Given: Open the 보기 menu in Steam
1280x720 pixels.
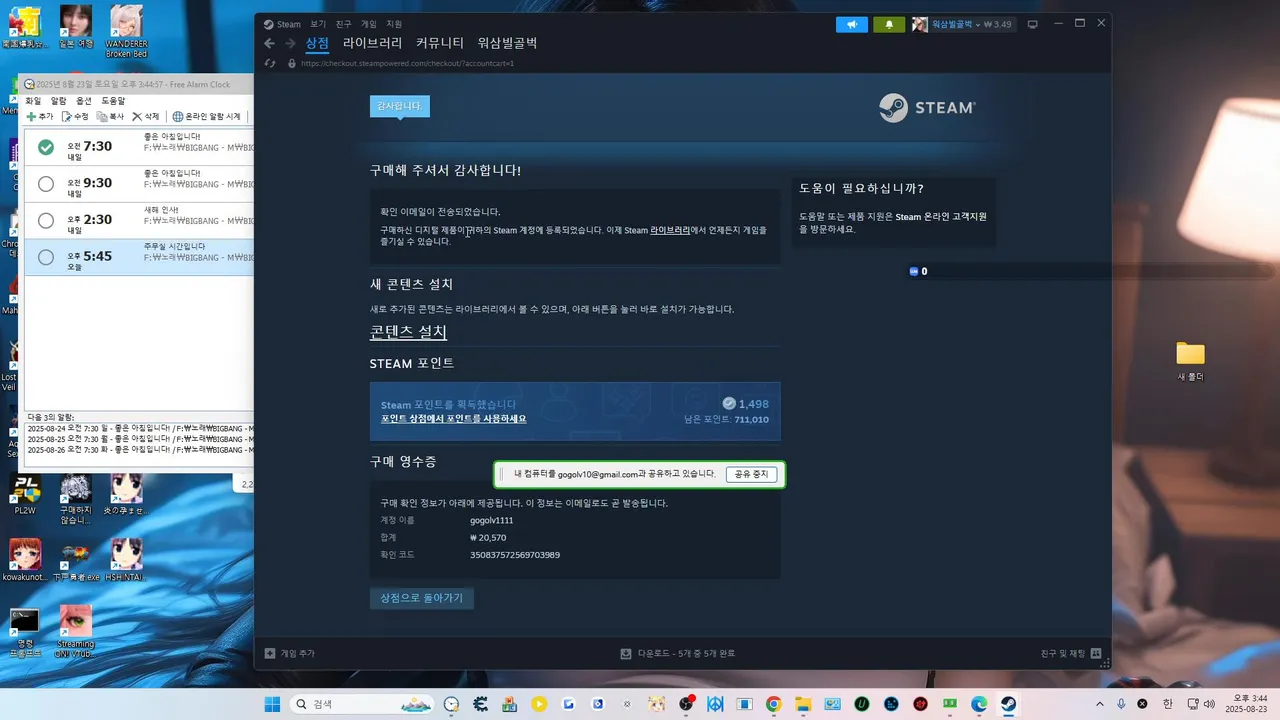Looking at the screenshot, I should click(318, 24).
